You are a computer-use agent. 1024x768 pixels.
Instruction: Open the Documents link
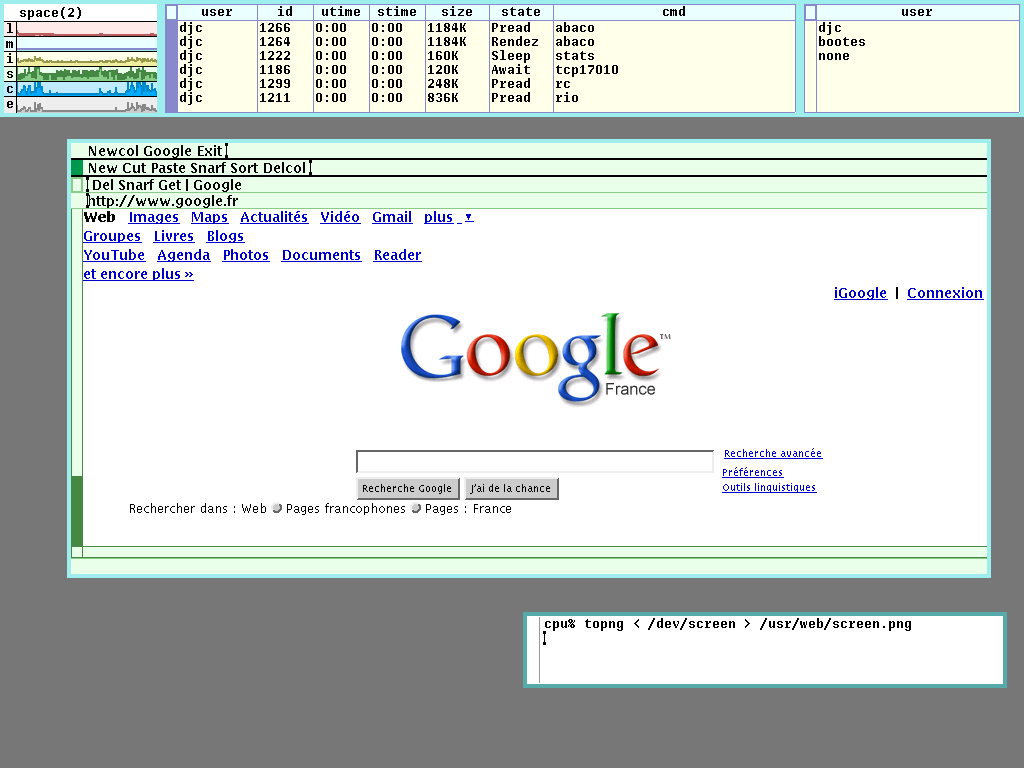click(x=321, y=255)
